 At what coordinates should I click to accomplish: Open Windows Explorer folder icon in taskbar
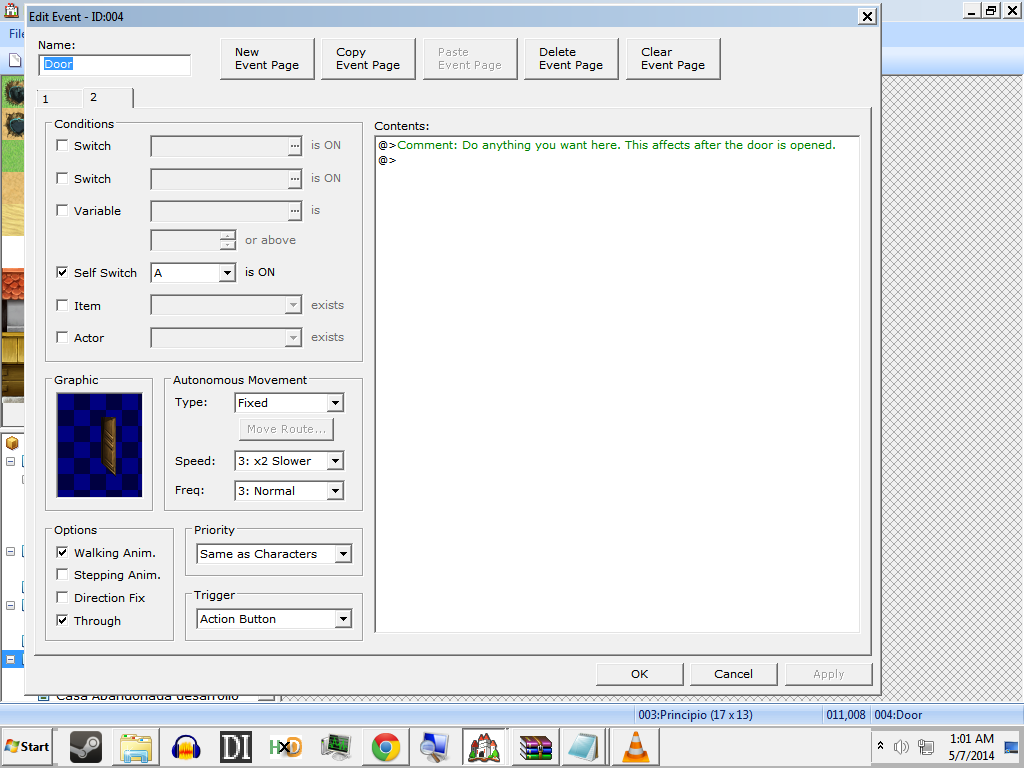pyautogui.click(x=136, y=747)
